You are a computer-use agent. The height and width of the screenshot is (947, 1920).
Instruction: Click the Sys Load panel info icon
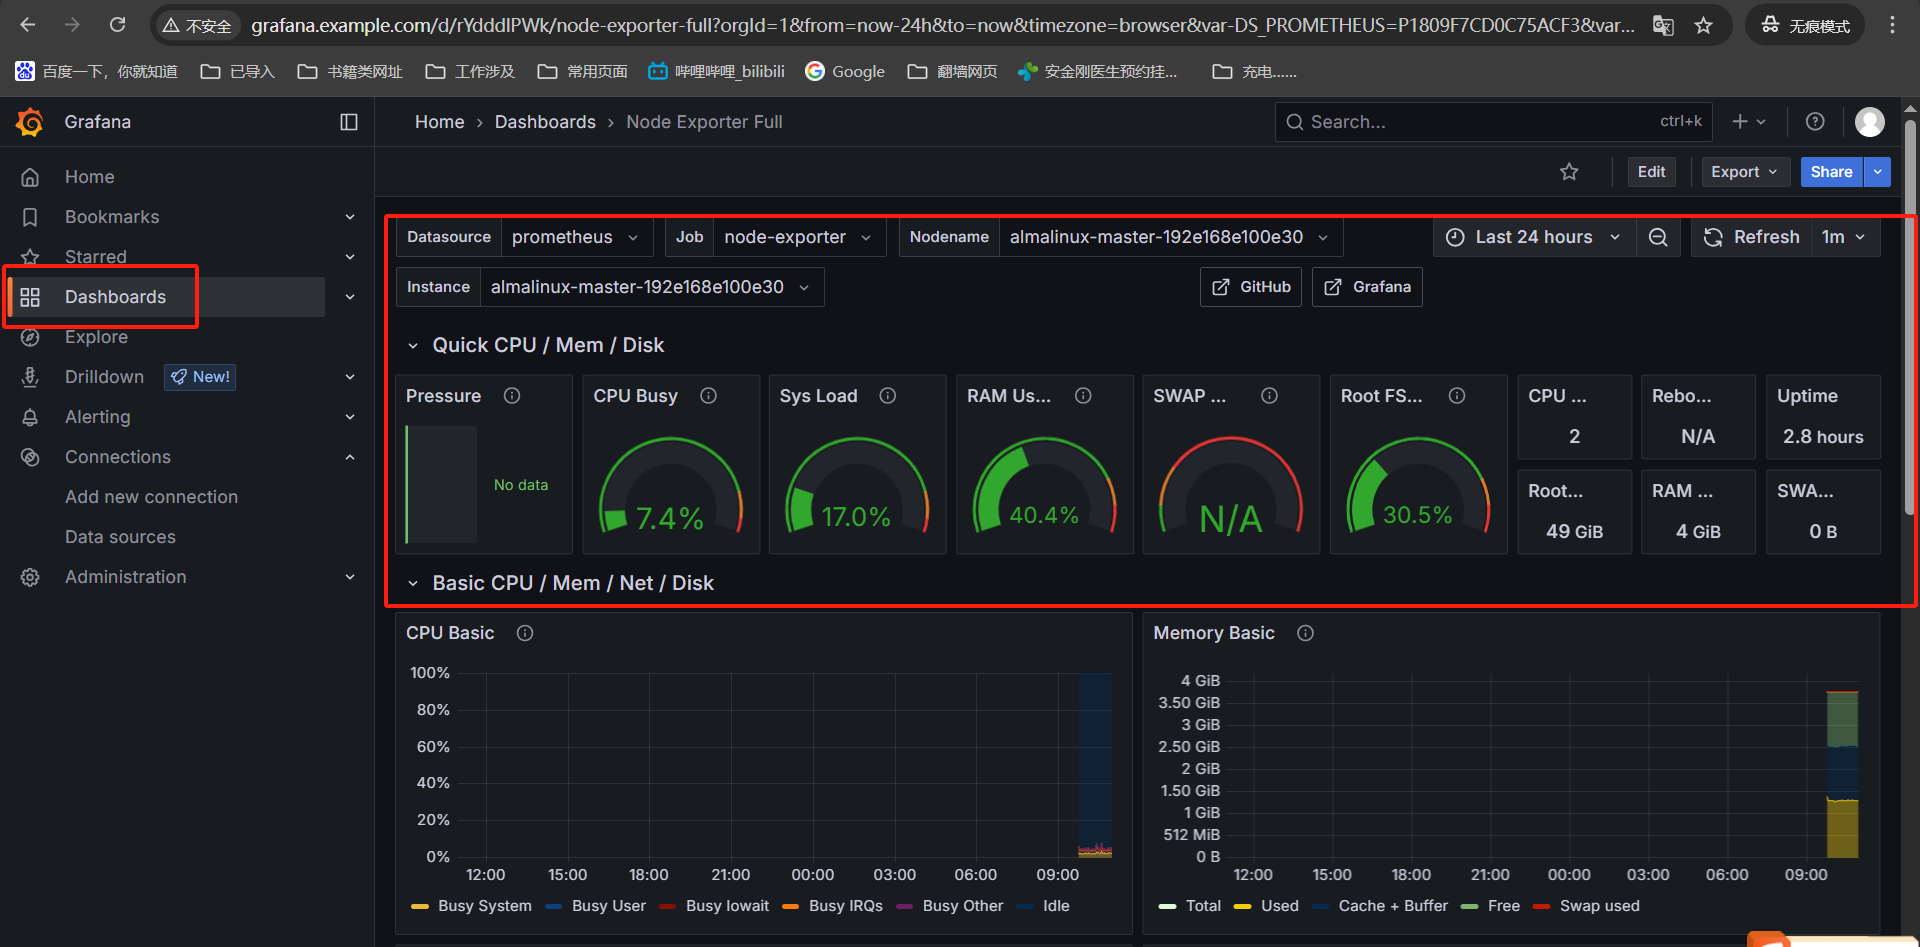coord(888,396)
